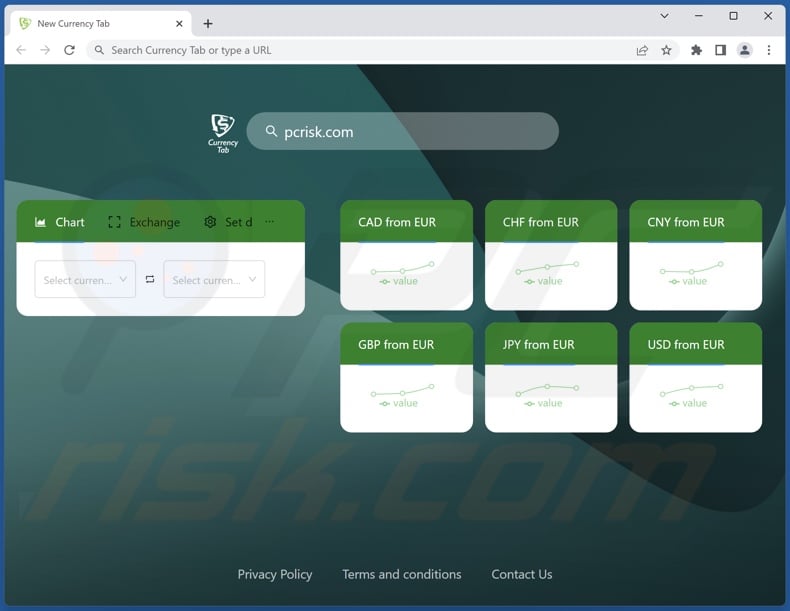Open Terms and conditions link

402,574
